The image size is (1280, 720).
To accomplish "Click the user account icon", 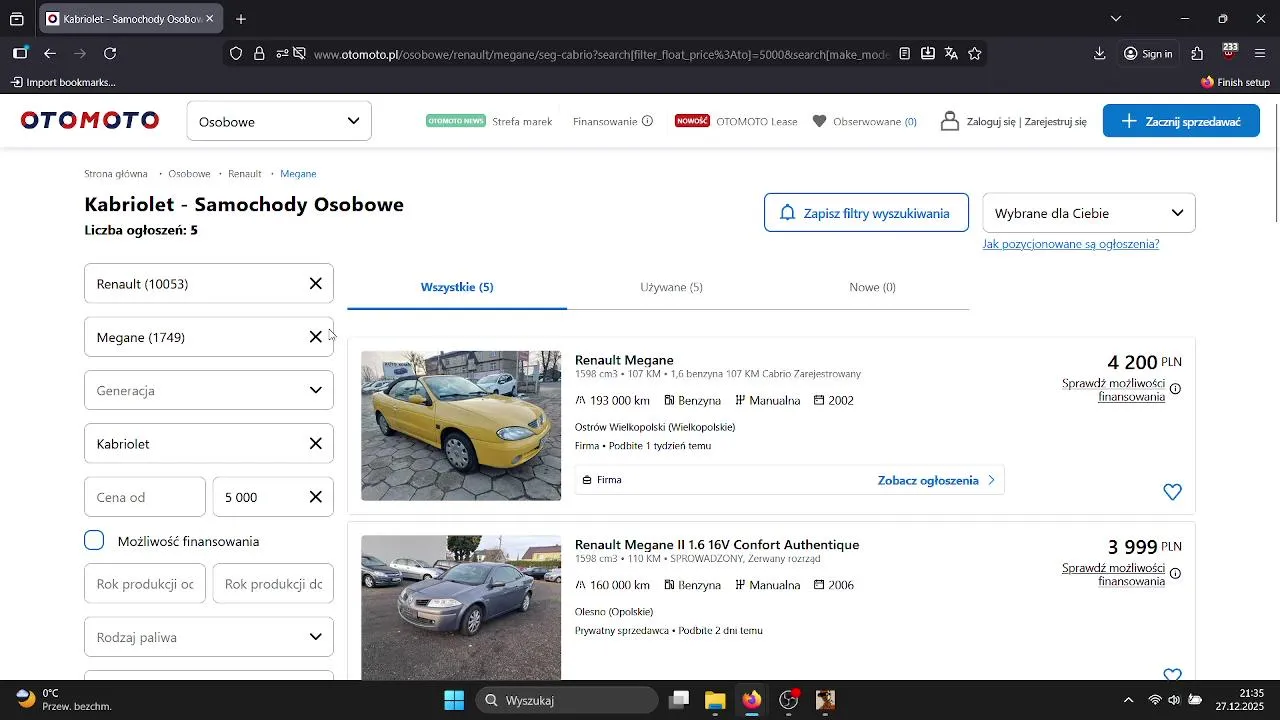I will point(949,121).
